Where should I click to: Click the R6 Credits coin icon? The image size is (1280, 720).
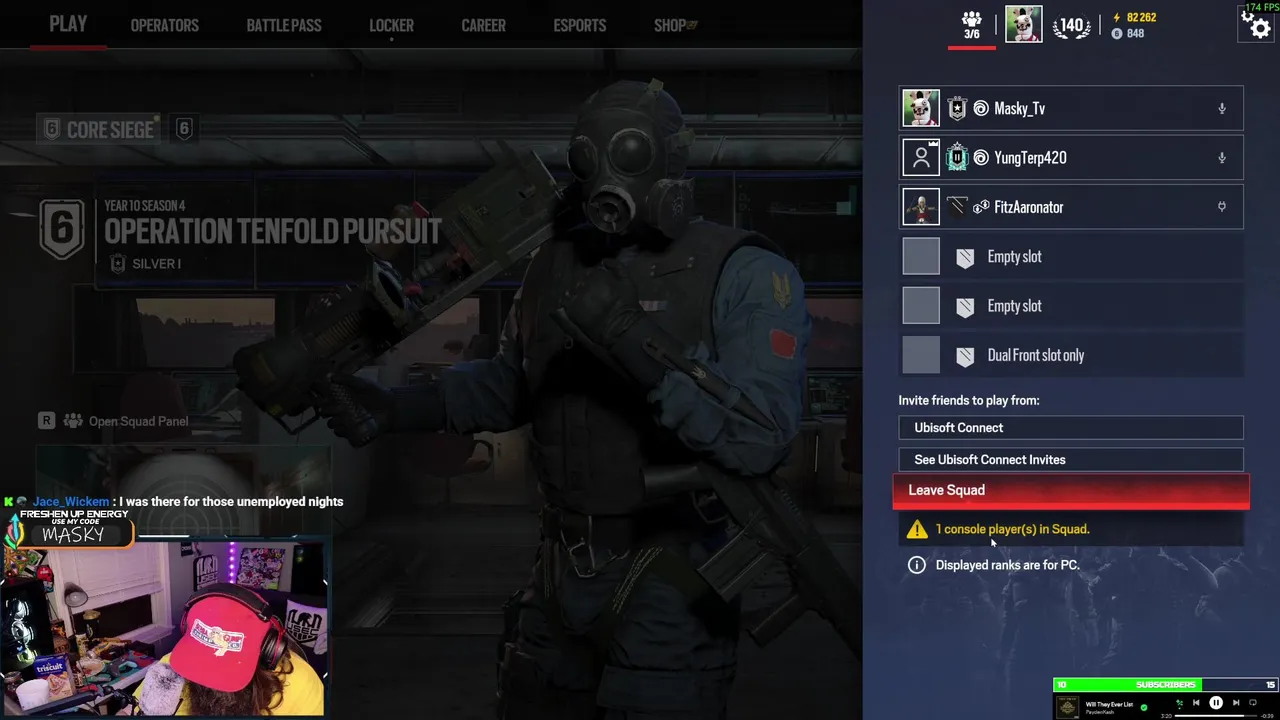tap(1117, 33)
